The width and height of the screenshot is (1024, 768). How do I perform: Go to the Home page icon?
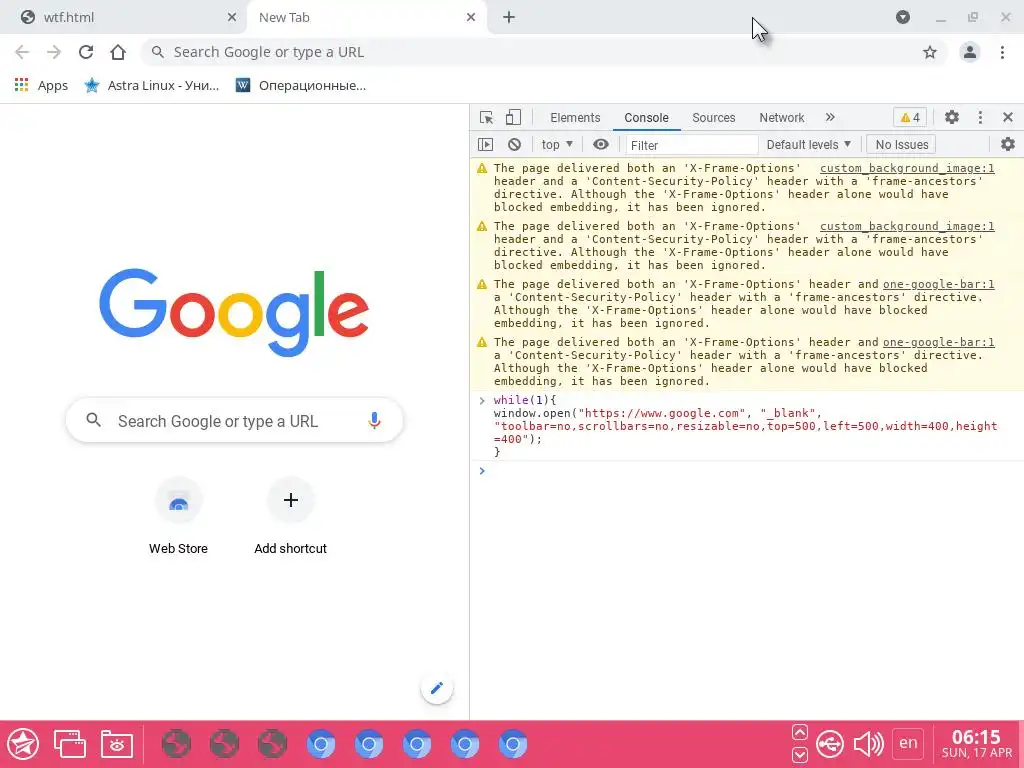pyautogui.click(x=118, y=52)
